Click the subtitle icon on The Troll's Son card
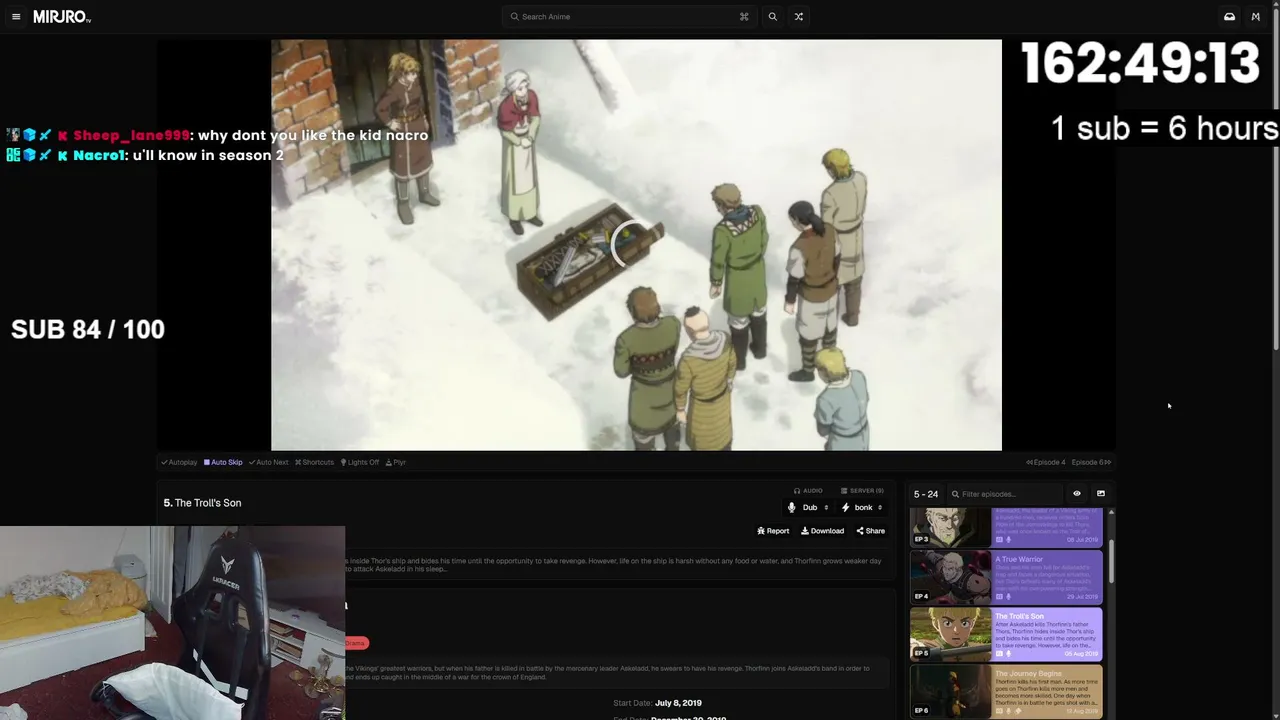This screenshot has height=720, width=1280. point(998,654)
